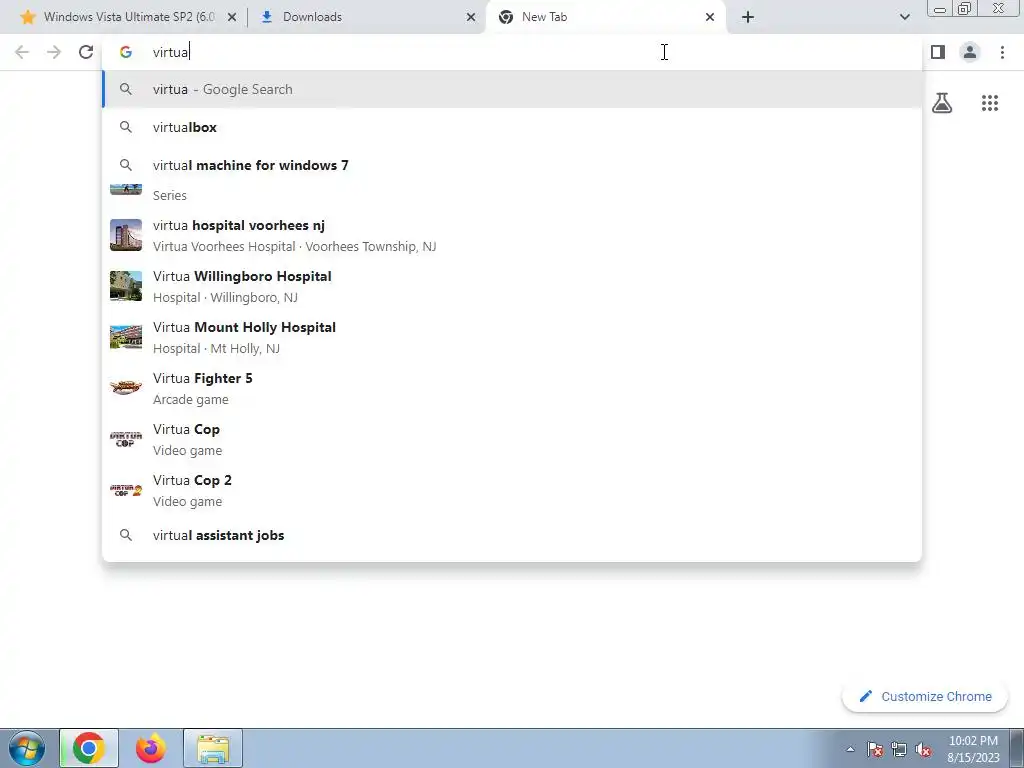
Task: Click the Virtua Cop 2 logo thumbnail
Action: [126, 490]
